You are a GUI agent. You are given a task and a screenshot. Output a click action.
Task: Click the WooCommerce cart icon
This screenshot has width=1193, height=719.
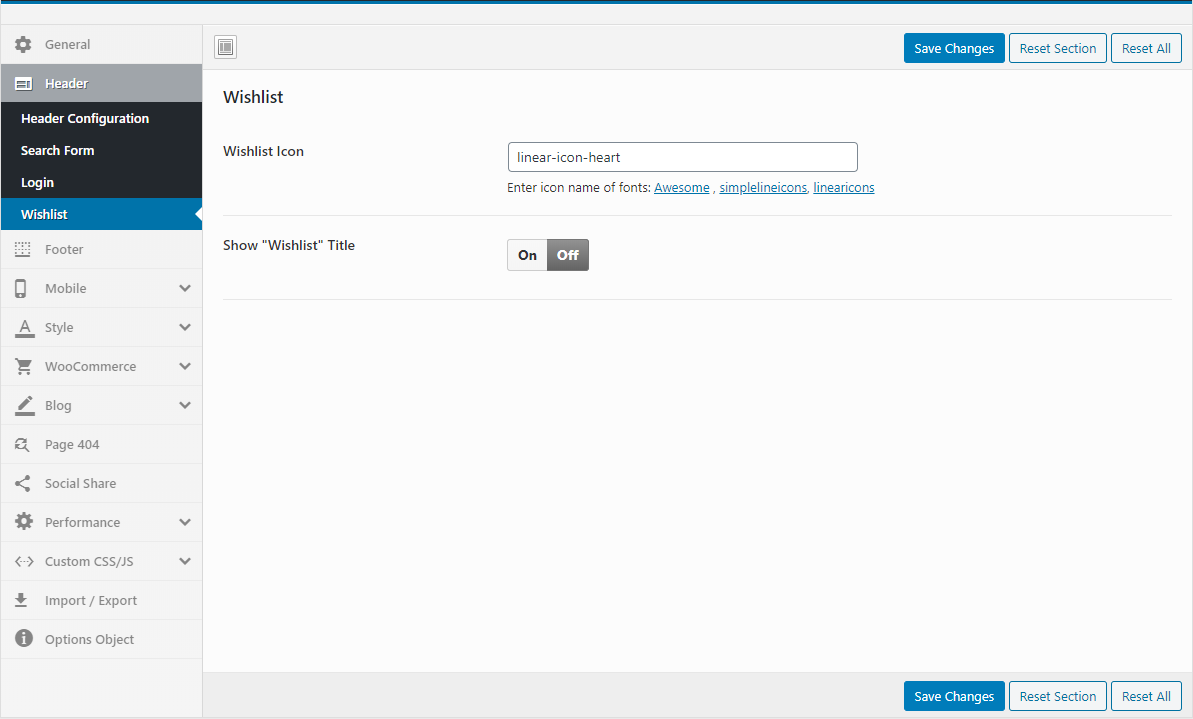(24, 367)
